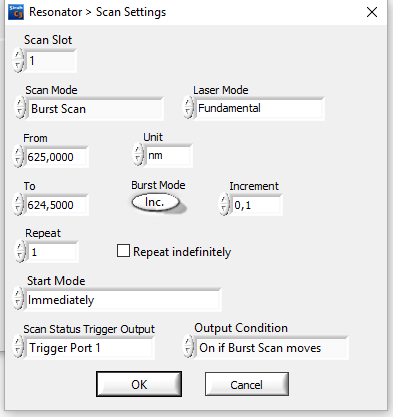Open the Scan Mode selector arrows

click(20, 108)
